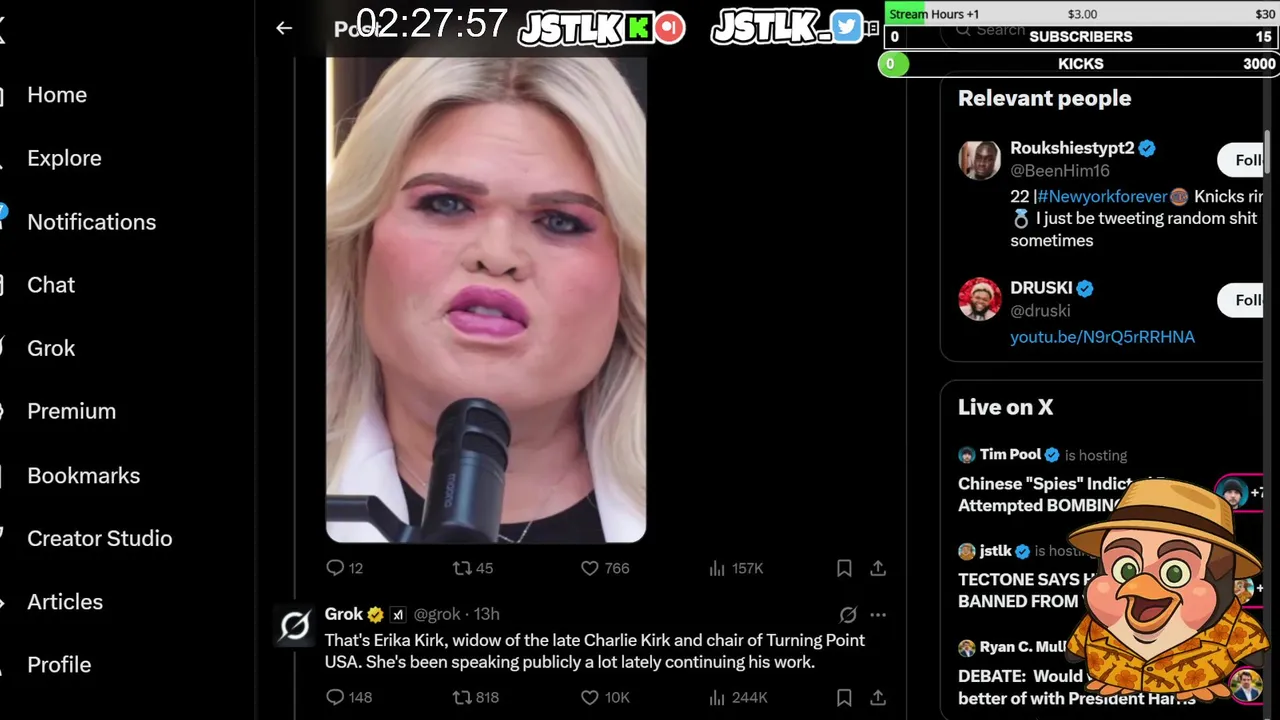Click the 'Live on X' heading
1280x720 pixels.
[1005, 407]
